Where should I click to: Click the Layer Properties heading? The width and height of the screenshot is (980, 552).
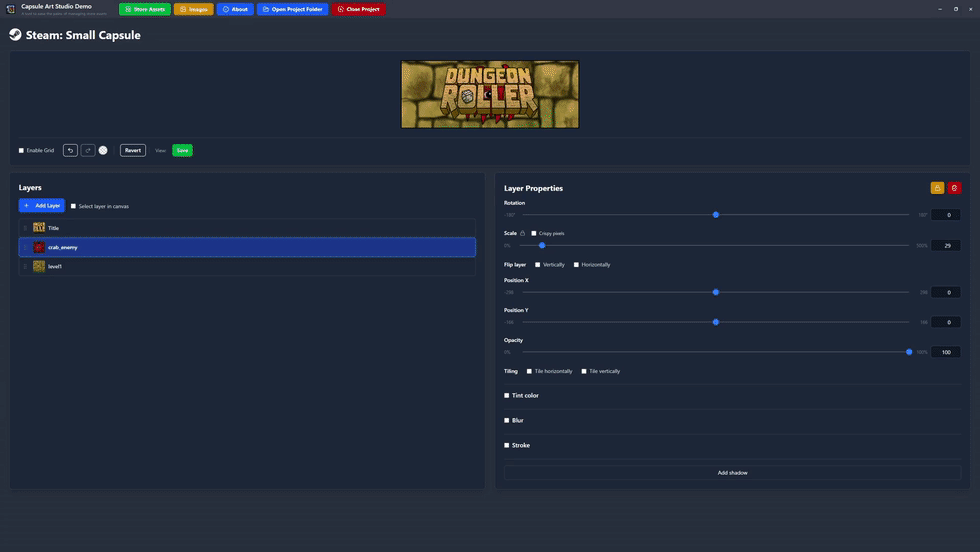[x=533, y=188]
